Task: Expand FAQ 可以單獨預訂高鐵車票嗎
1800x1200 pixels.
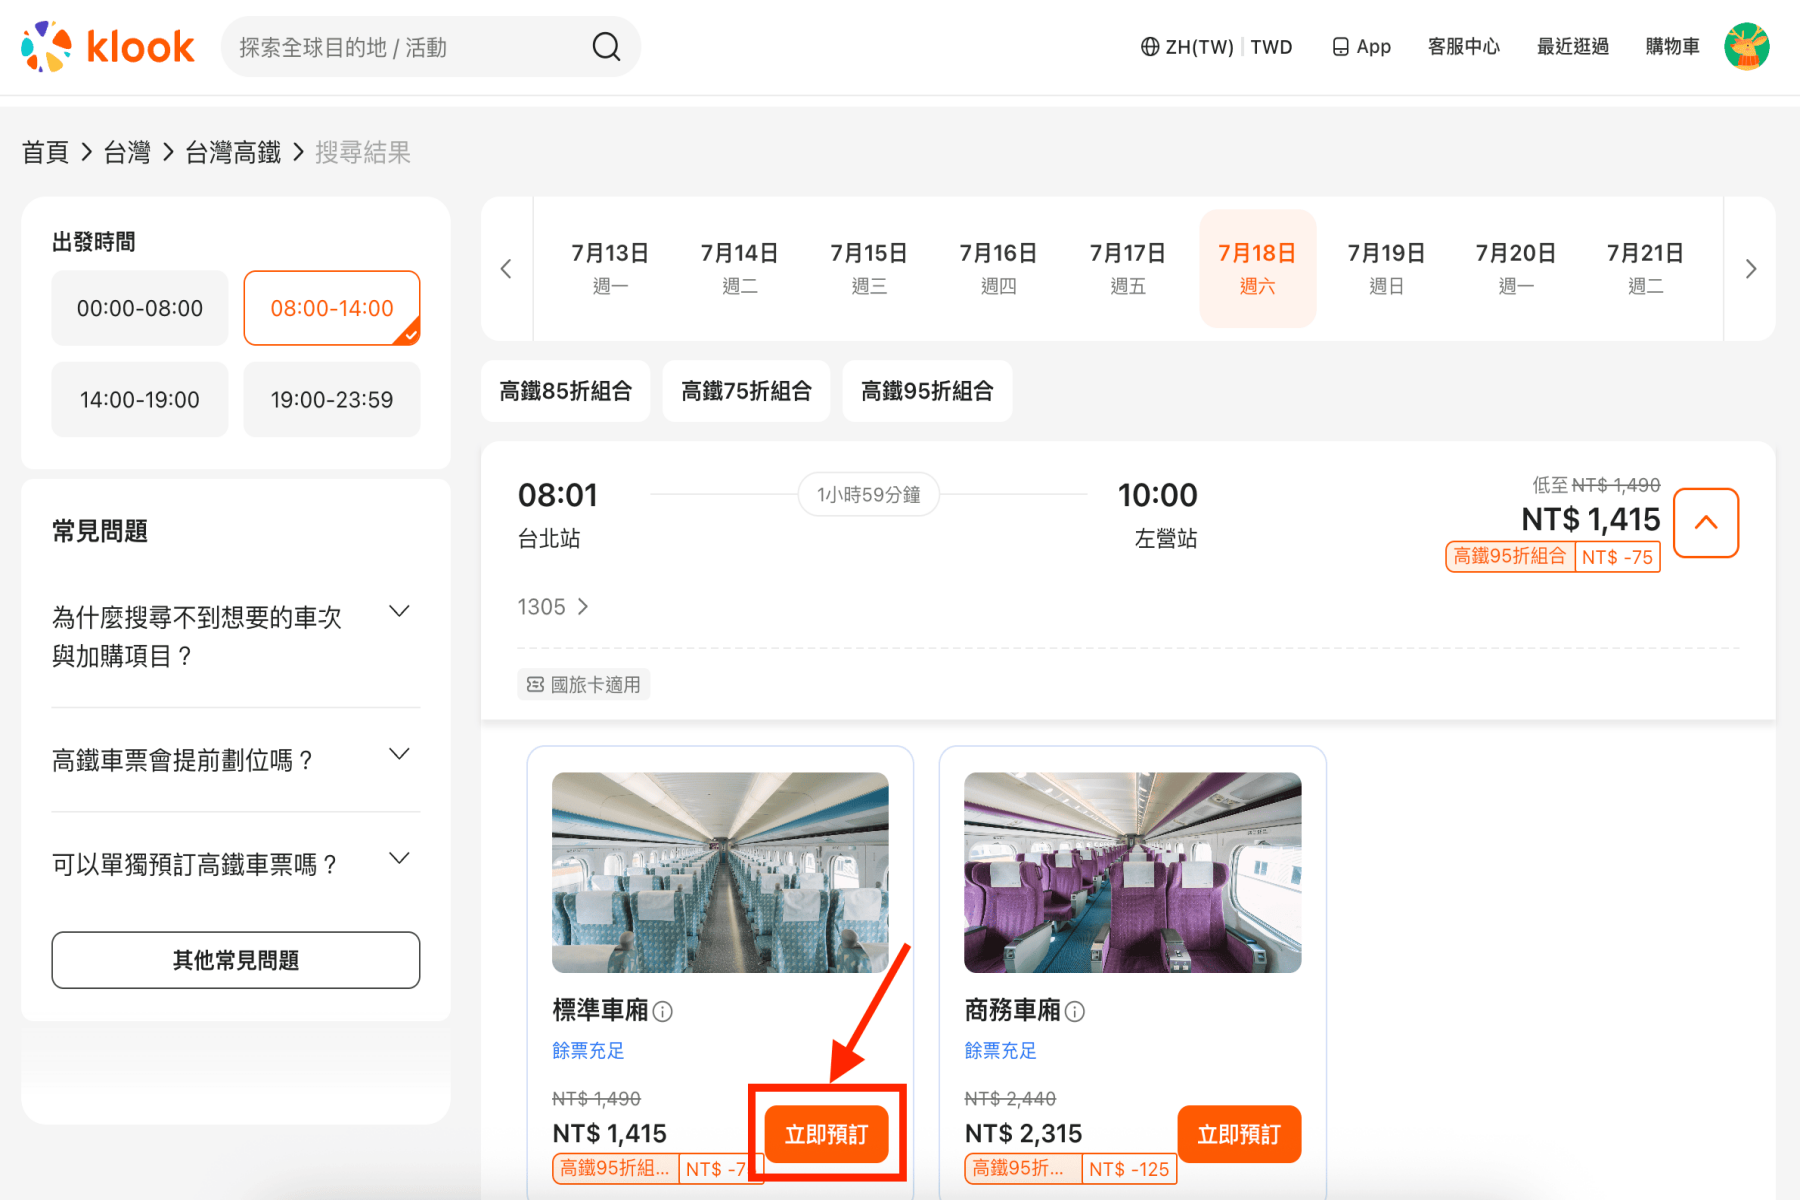Action: (236, 864)
